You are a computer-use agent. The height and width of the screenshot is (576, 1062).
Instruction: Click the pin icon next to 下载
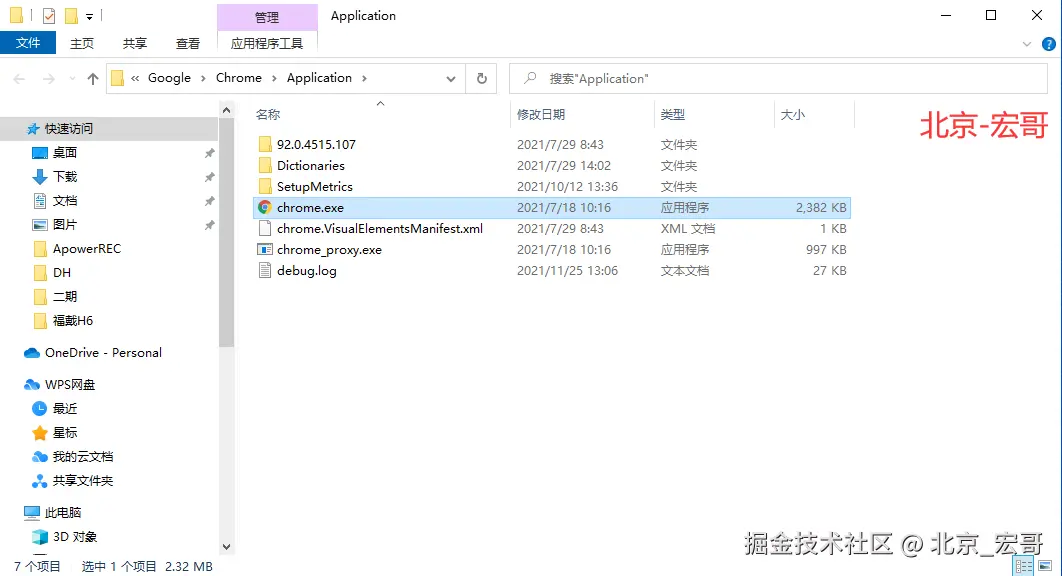(210, 177)
